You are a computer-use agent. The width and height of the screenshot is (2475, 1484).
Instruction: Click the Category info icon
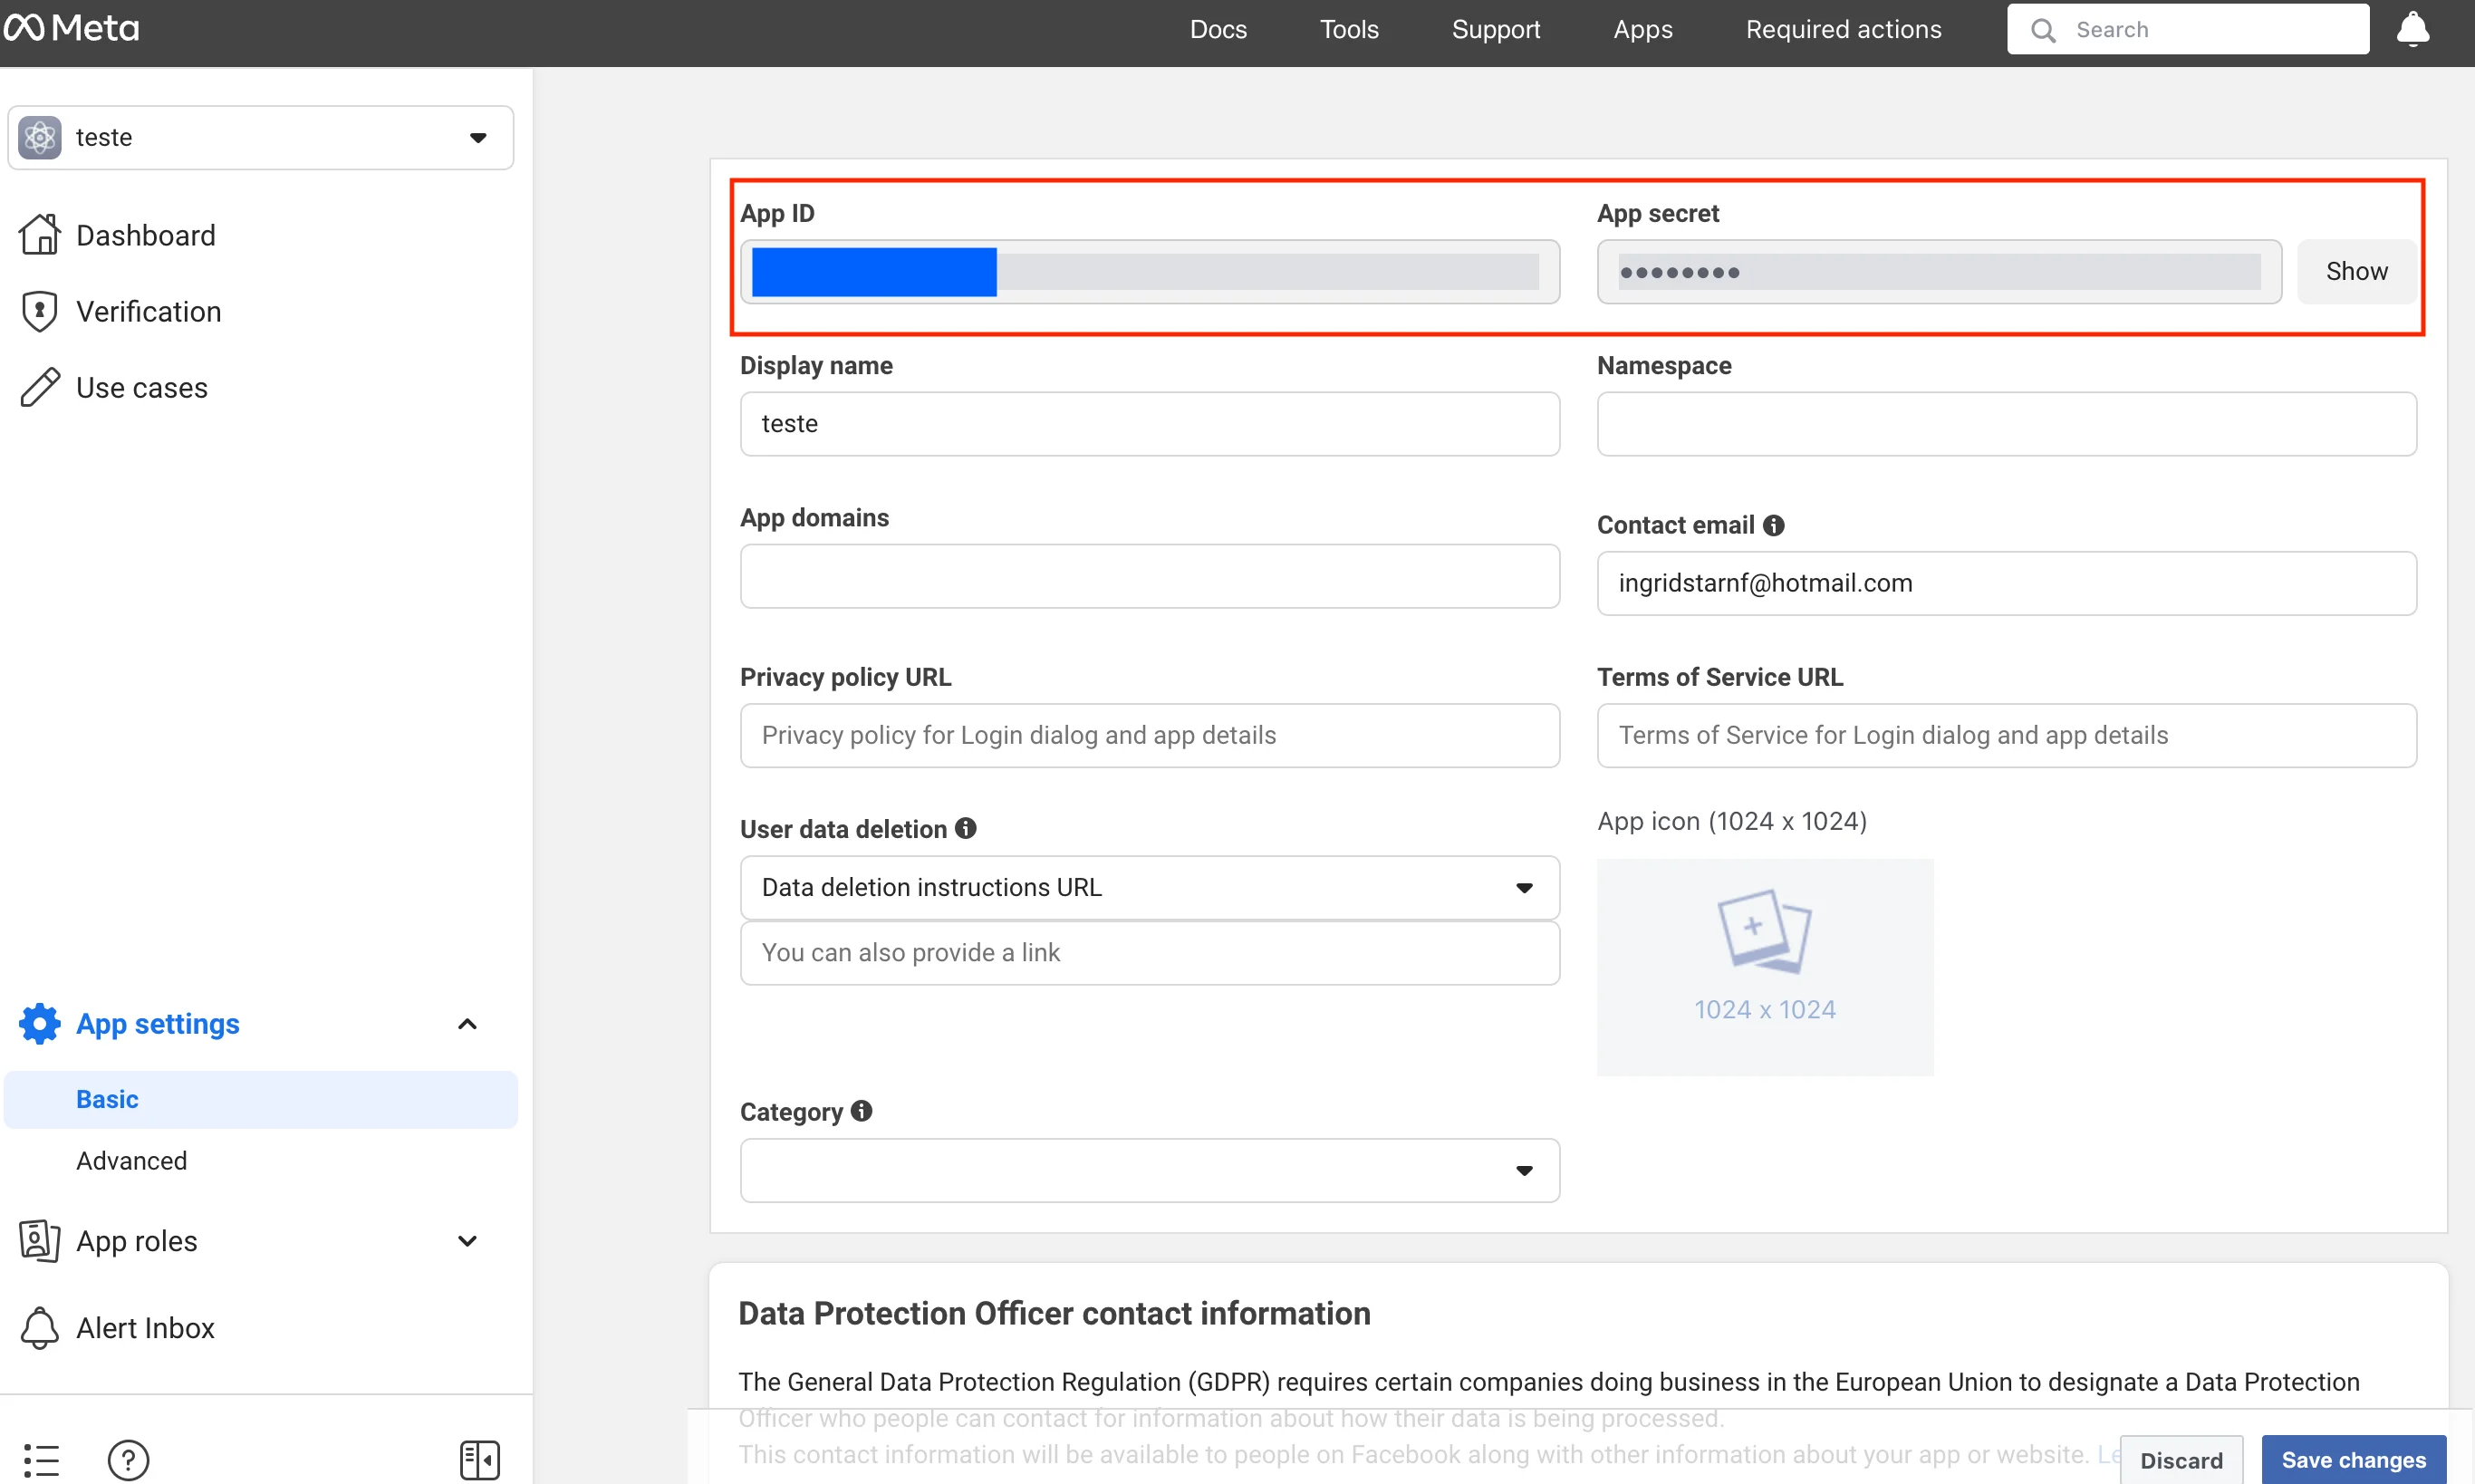point(861,1111)
